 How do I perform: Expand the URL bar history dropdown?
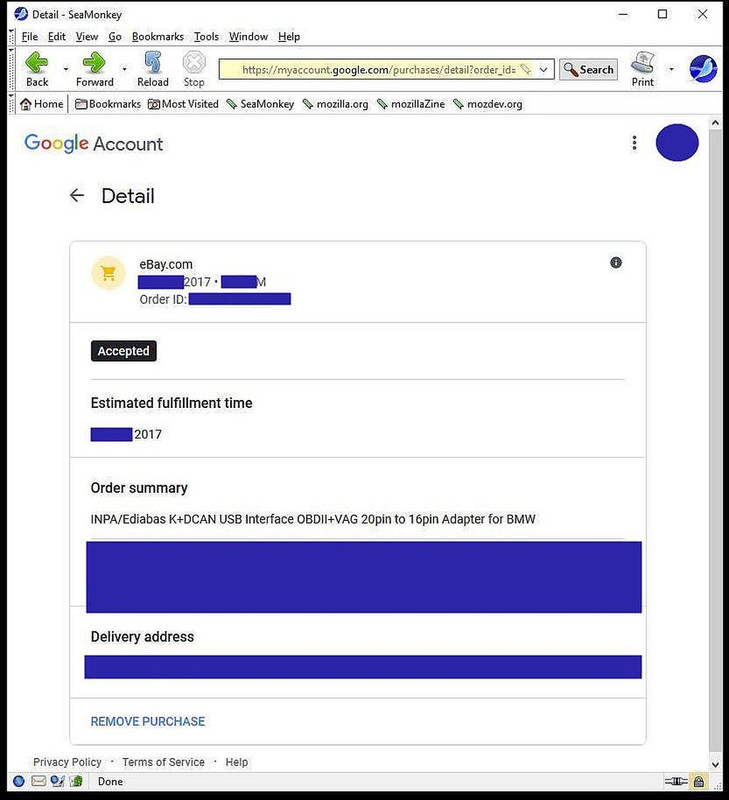tap(544, 69)
